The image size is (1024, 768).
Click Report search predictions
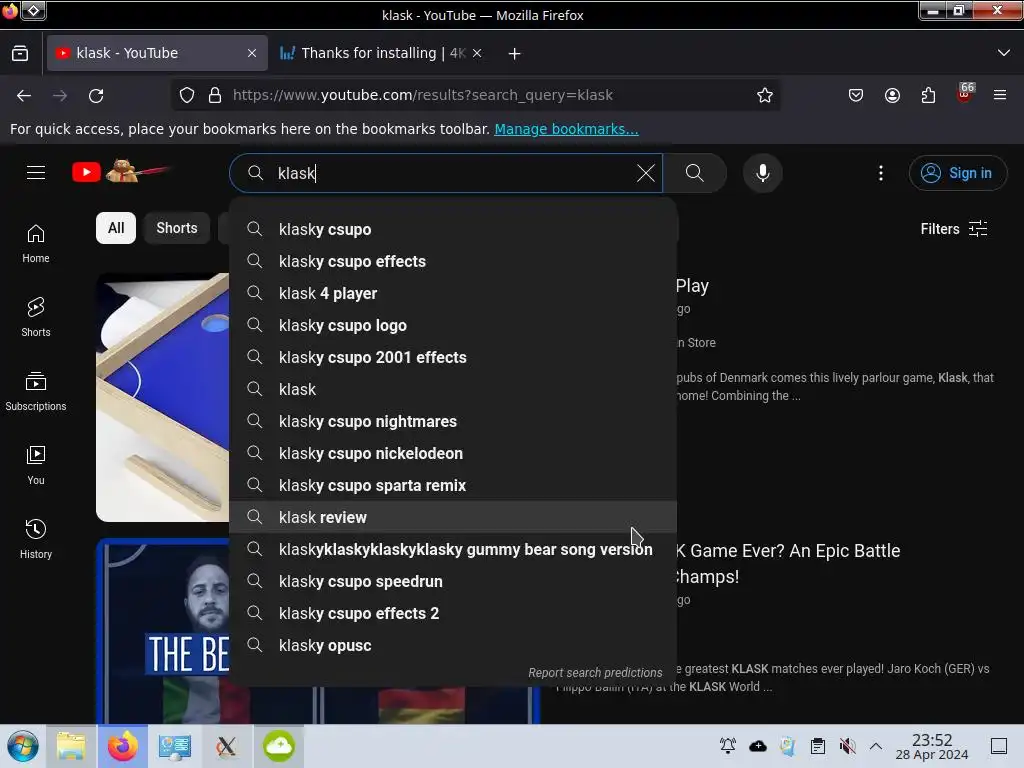pos(595,673)
